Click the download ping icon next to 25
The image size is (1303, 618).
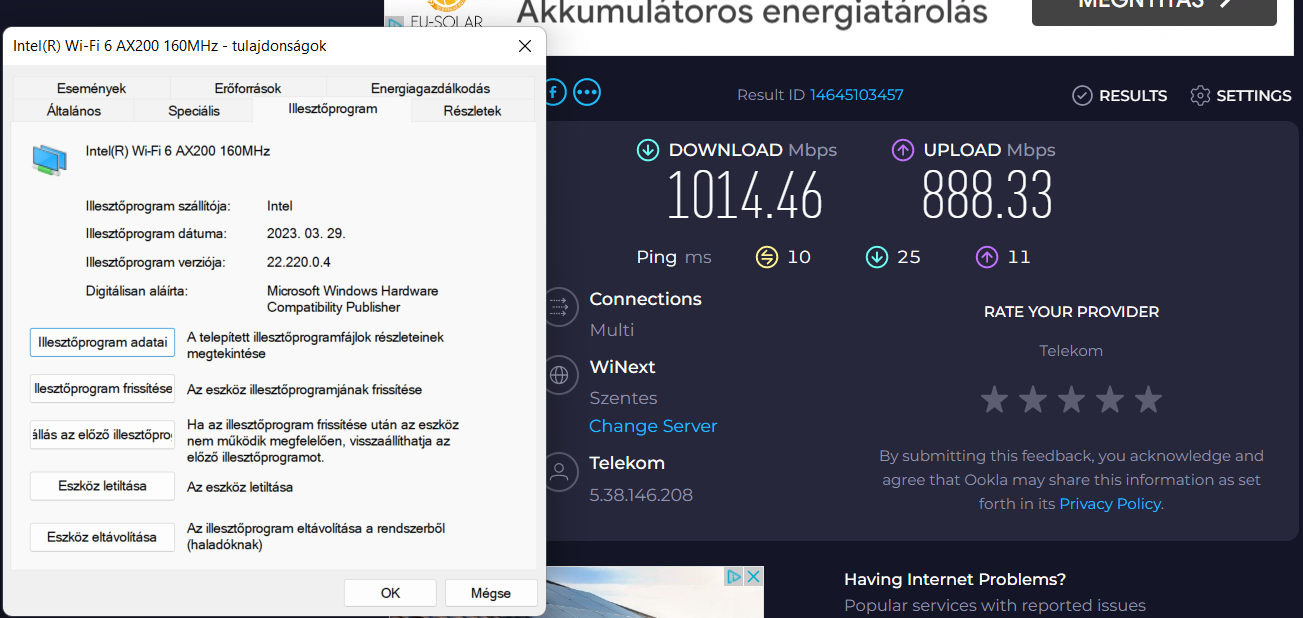point(876,257)
